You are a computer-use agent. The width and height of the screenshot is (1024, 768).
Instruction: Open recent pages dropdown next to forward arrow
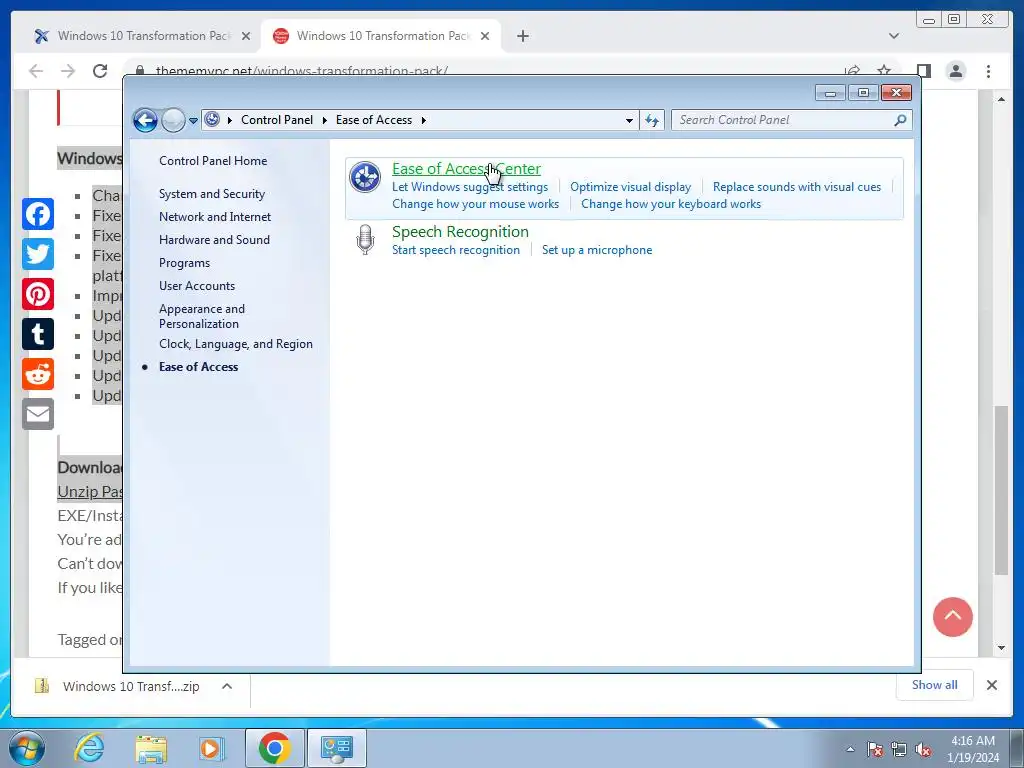coord(193,120)
